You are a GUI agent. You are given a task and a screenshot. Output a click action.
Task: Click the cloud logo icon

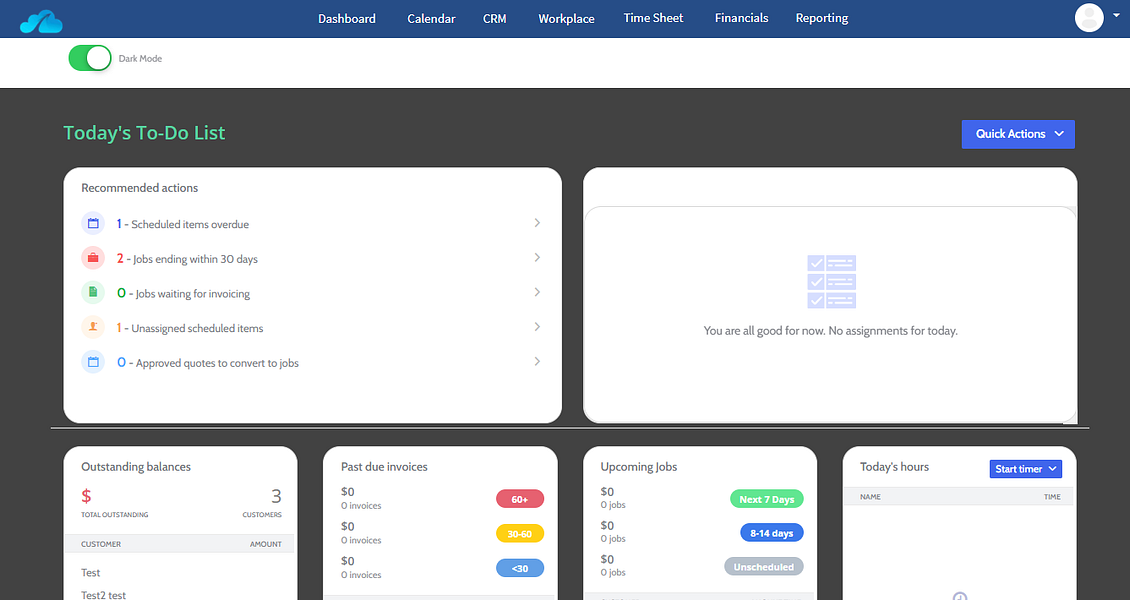click(x=41, y=22)
